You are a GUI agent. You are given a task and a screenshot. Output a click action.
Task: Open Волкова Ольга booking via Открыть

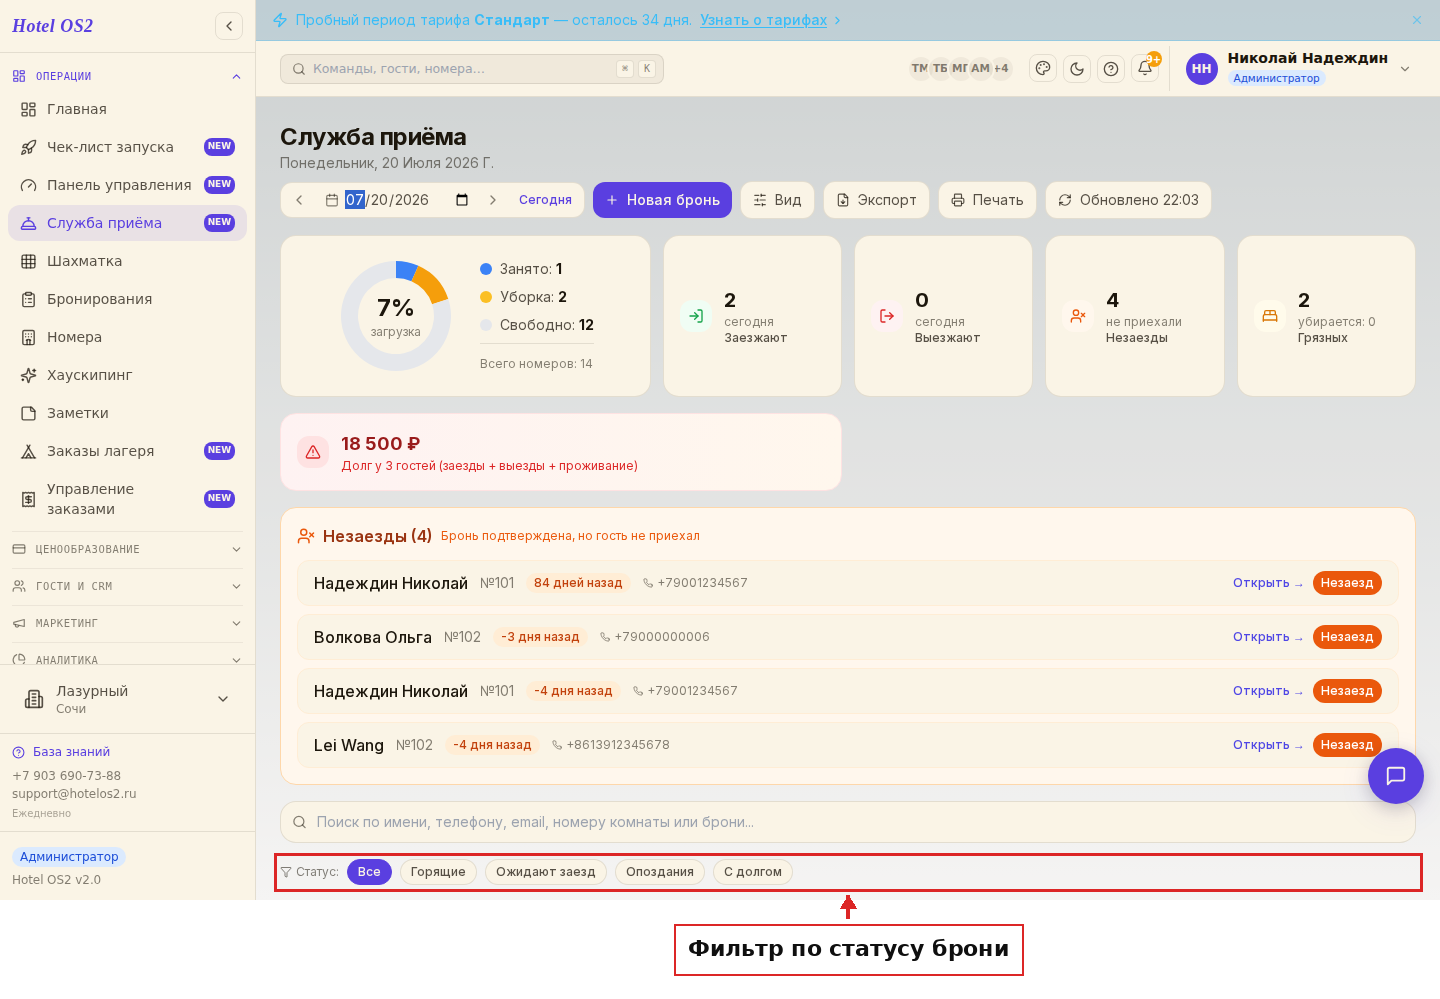(x=1268, y=637)
